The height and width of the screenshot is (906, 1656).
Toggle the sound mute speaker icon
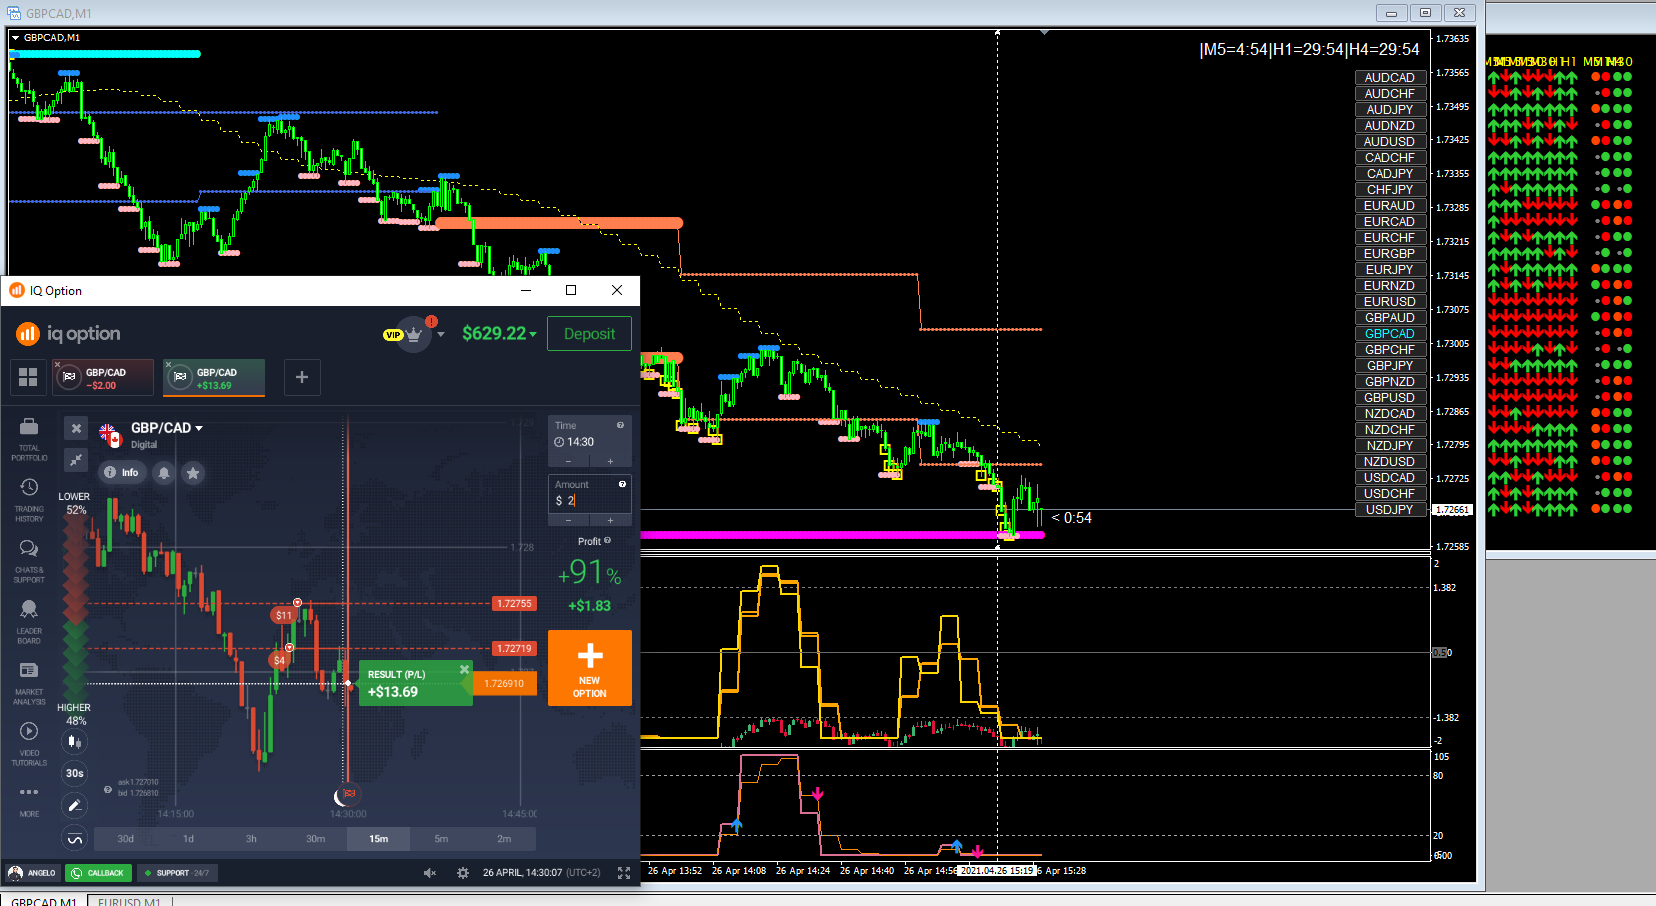pyautogui.click(x=430, y=873)
